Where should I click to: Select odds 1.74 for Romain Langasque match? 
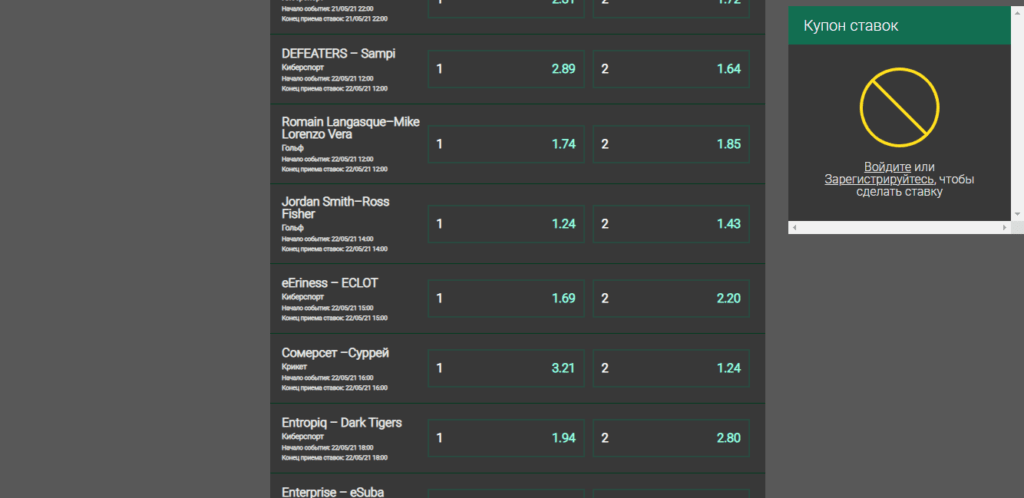click(x=506, y=144)
